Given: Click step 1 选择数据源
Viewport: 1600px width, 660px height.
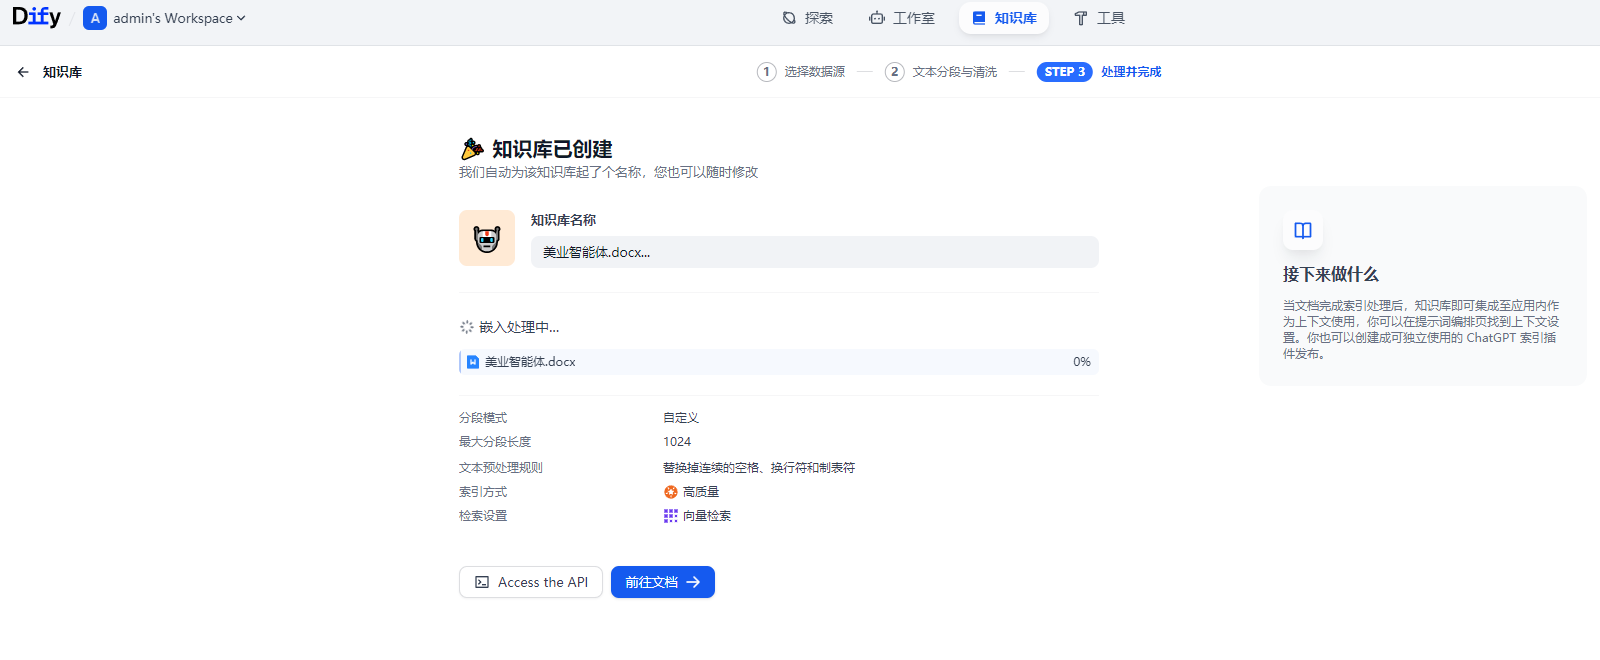Looking at the screenshot, I should (x=802, y=72).
